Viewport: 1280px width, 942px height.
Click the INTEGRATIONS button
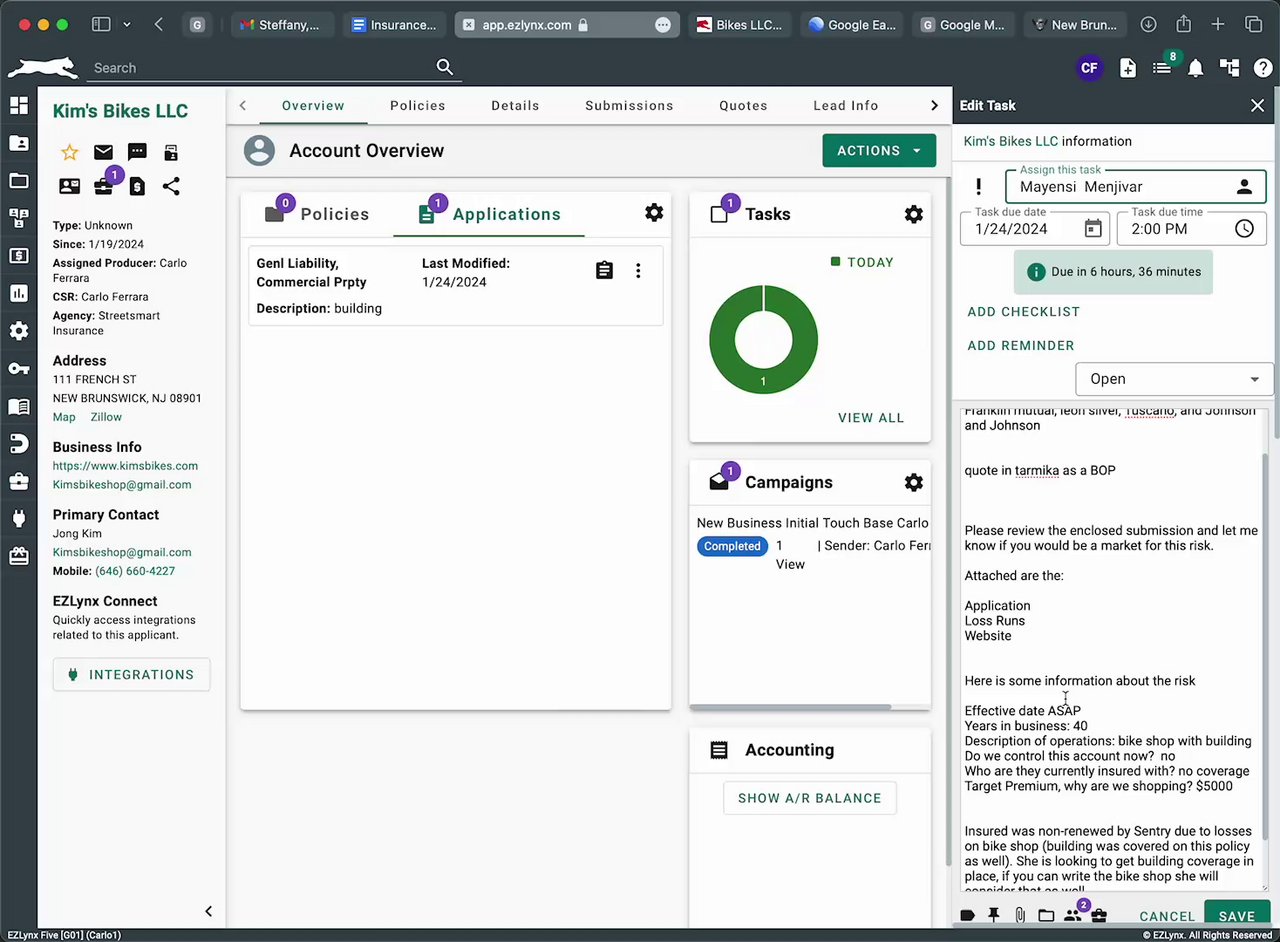(131, 675)
